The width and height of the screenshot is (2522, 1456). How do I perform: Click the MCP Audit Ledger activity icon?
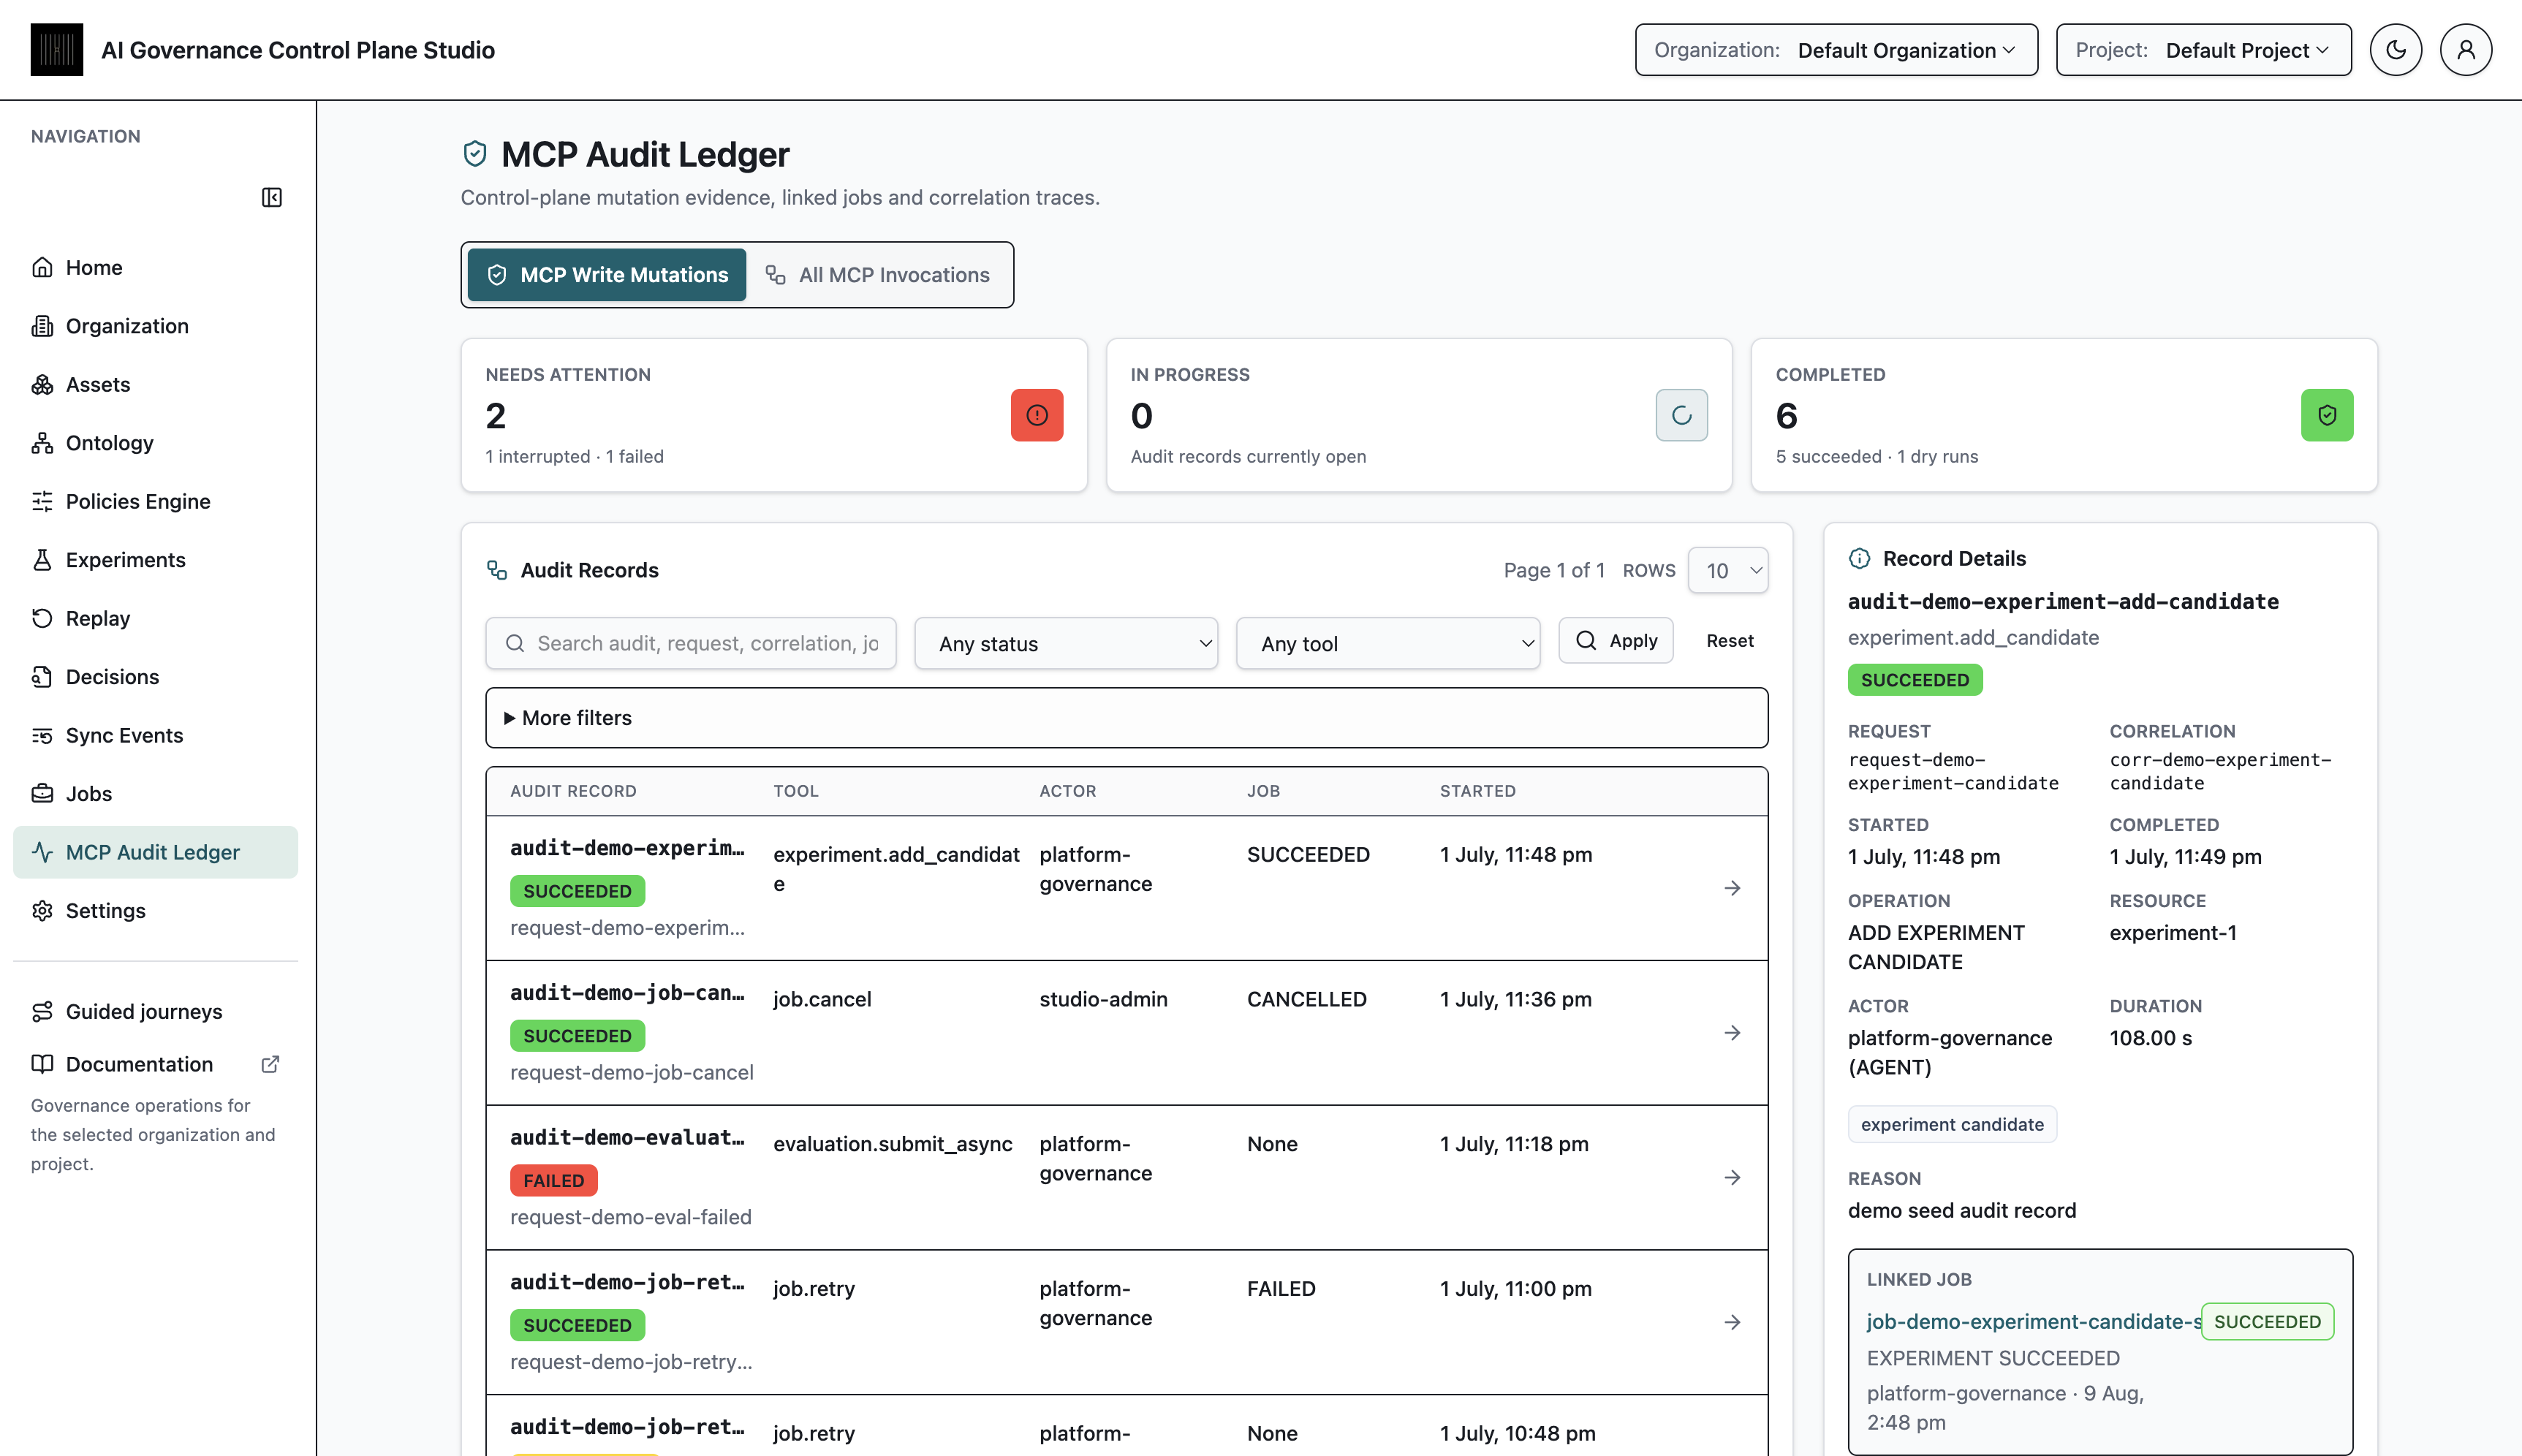click(x=42, y=852)
